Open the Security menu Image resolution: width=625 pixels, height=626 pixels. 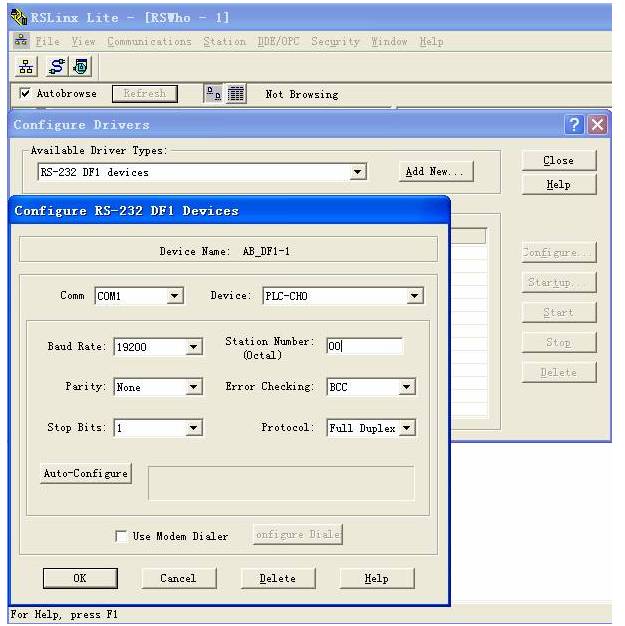coord(335,41)
